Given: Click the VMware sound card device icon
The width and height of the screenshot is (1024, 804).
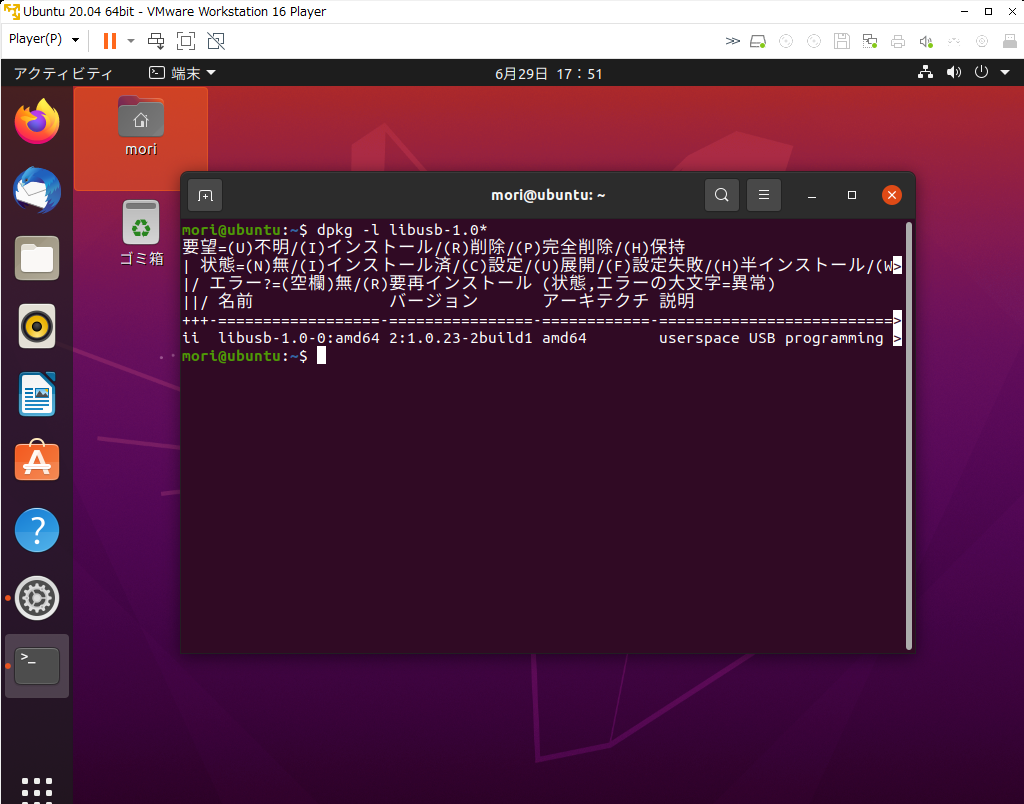Looking at the screenshot, I should click(x=925, y=41).
